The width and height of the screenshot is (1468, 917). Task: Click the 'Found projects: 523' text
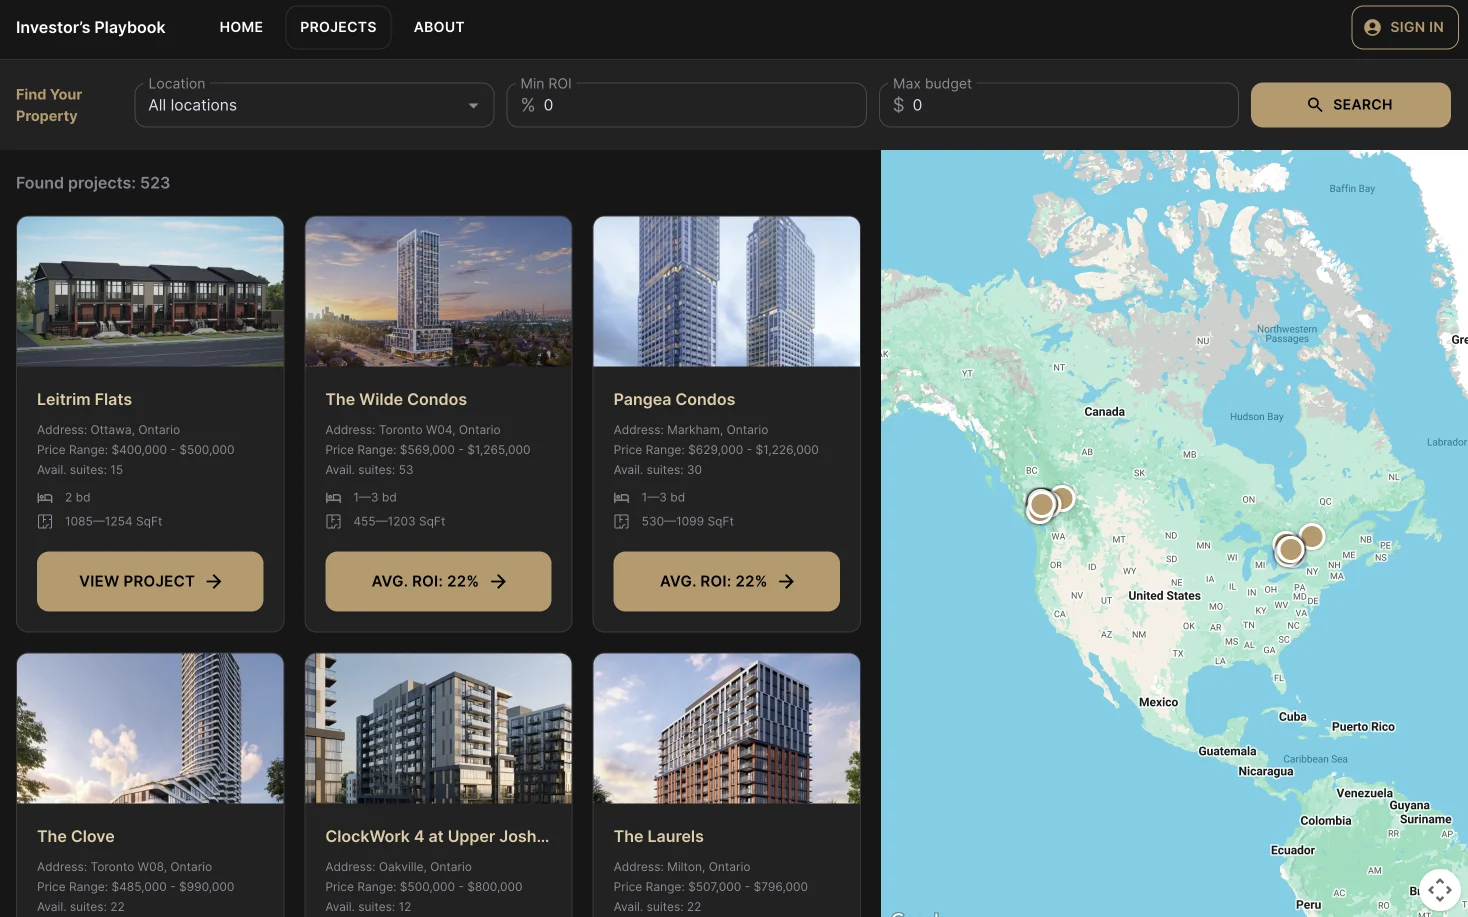93,183
